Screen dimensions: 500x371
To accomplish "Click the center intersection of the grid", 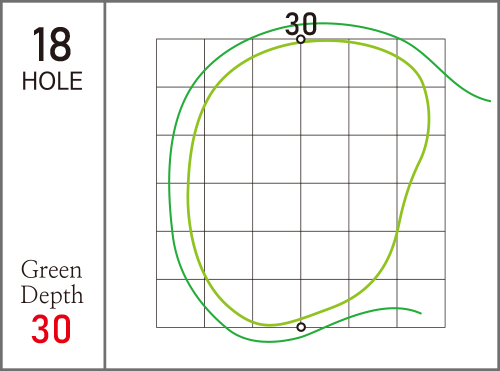I will pos(301,183).
